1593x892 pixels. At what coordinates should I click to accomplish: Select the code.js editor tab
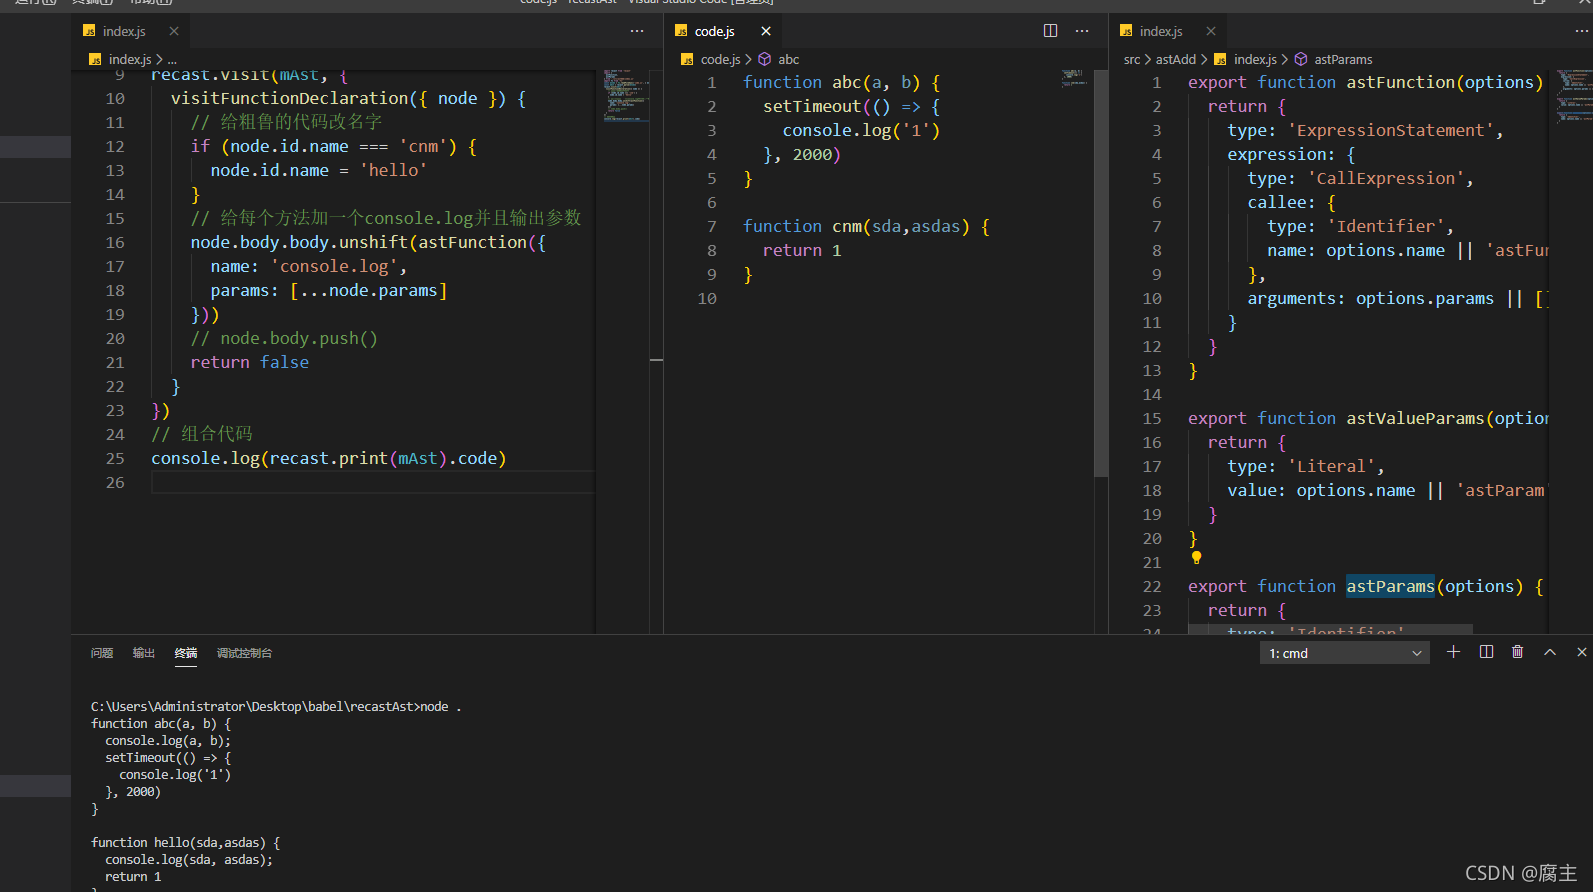[715, 31]
